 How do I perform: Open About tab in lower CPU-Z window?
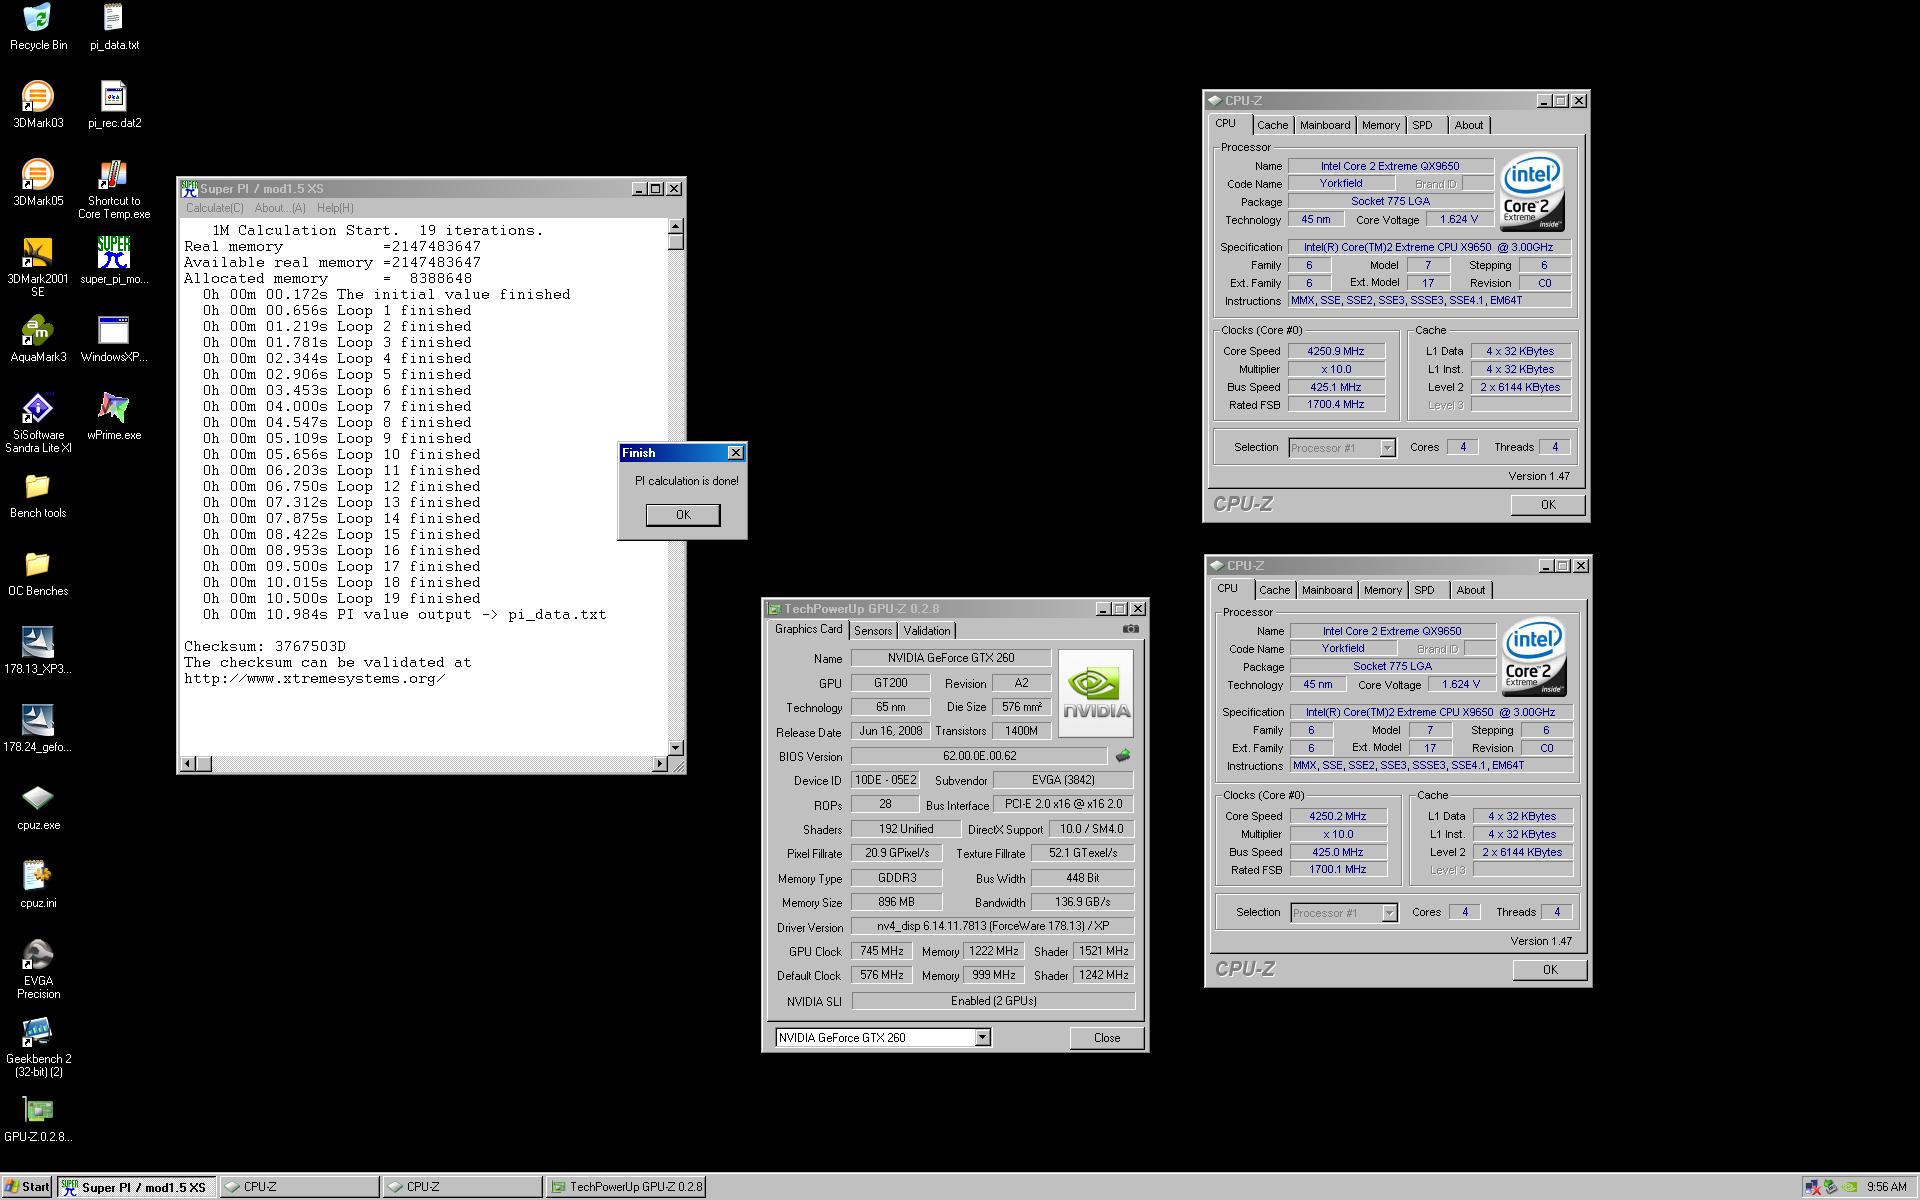coord(1470,590)
